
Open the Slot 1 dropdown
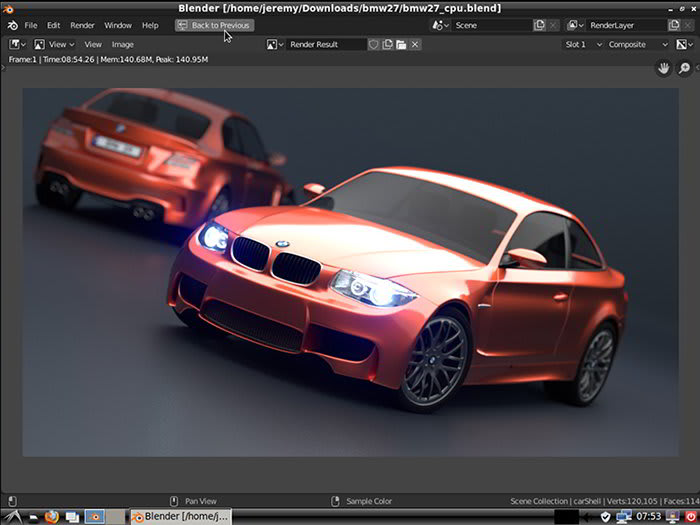tap(583, 44)
